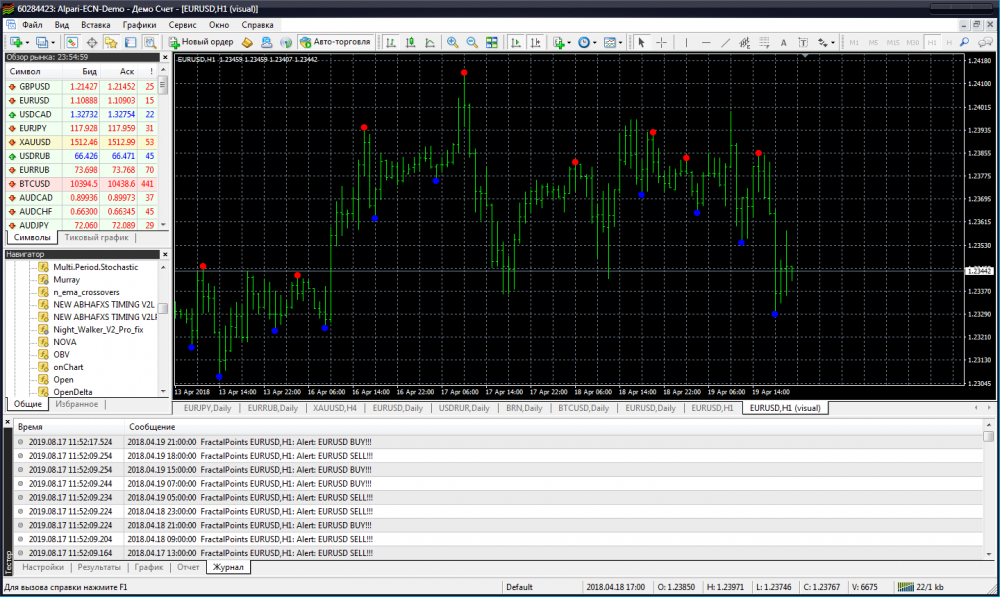Switch to line chart display
The width and height of the screenshot is (1000, 597).
click(x=430, y=42)
